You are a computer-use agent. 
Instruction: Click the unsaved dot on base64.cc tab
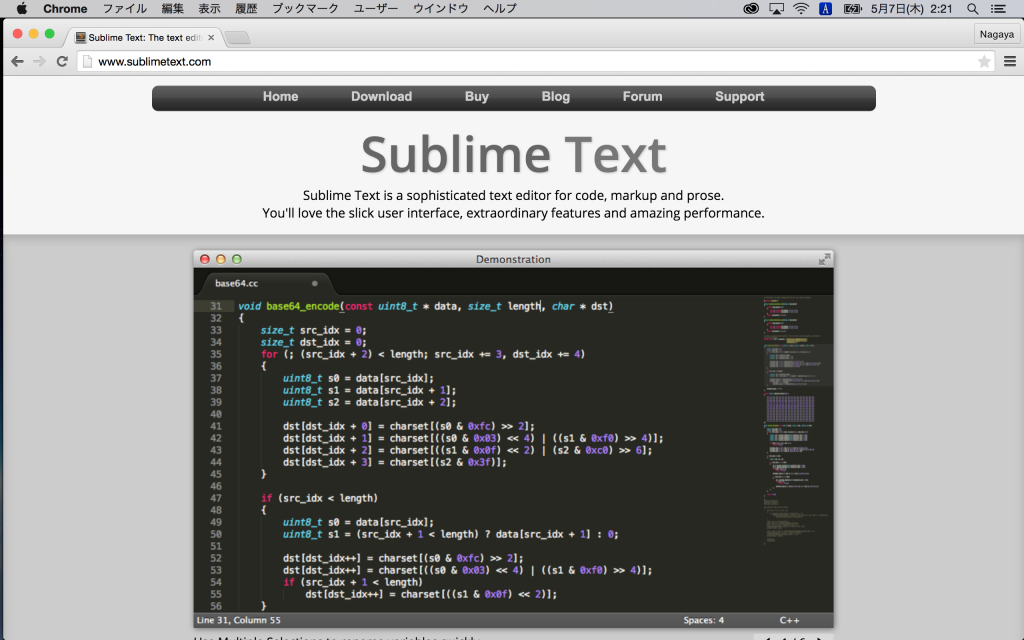[315, 283]
